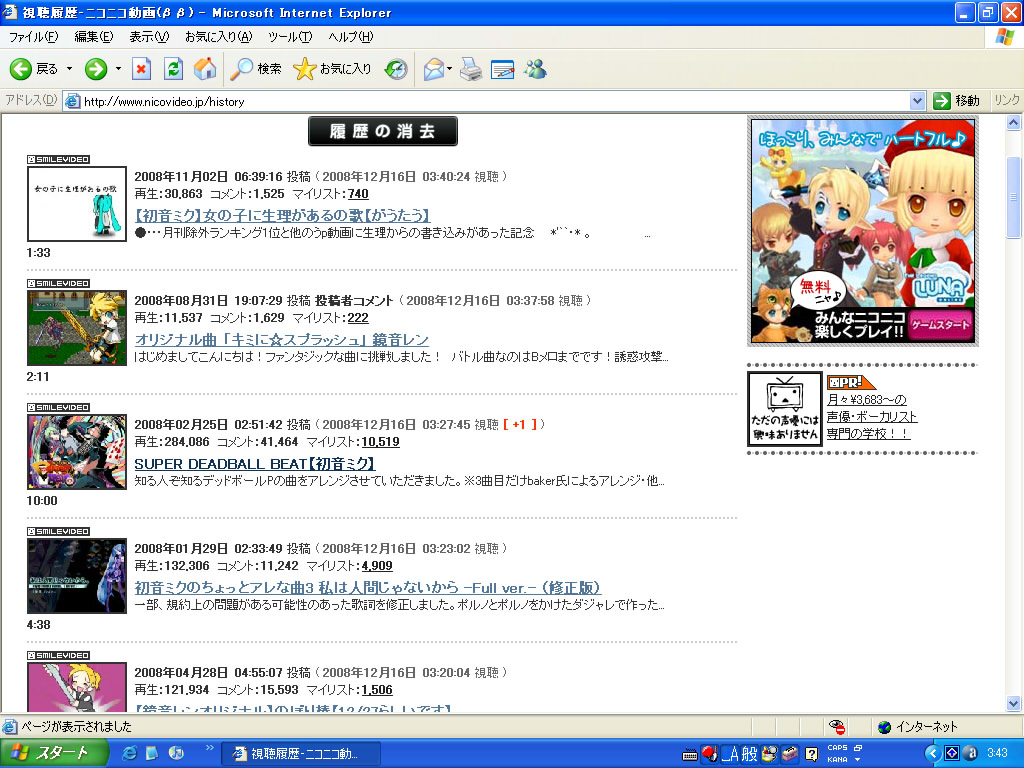Click the privacy report icon in status bar
Screen dimensions: 1024x768
(x=837, y=726)
